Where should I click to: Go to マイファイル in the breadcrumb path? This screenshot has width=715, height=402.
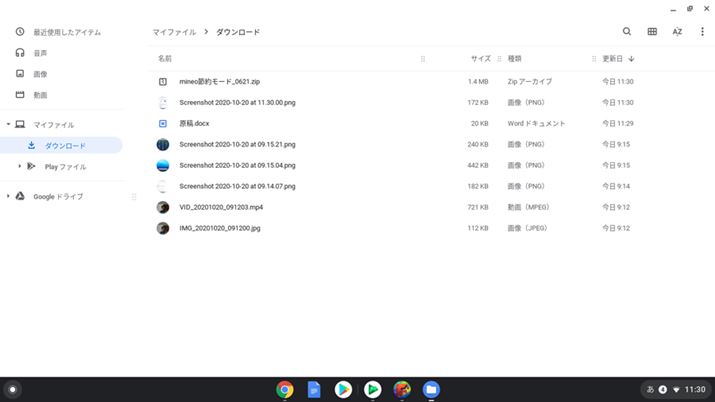coord(174,32)
